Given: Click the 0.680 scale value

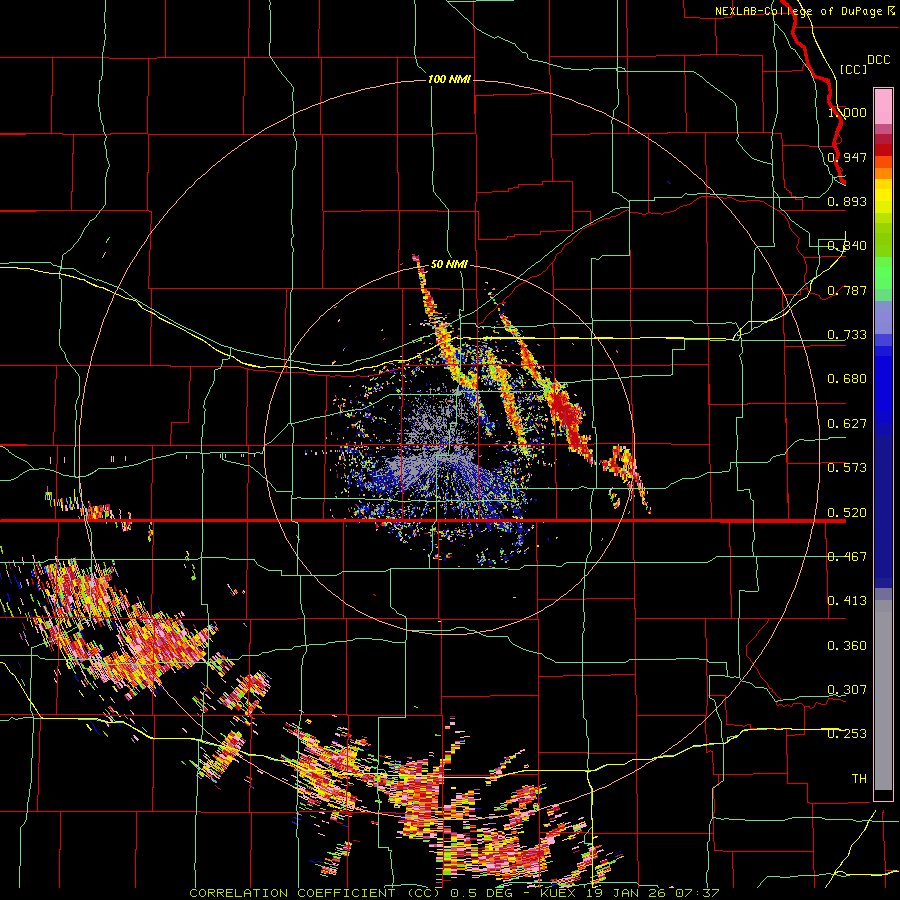Looking at the screenshot, I should (847, 379).
